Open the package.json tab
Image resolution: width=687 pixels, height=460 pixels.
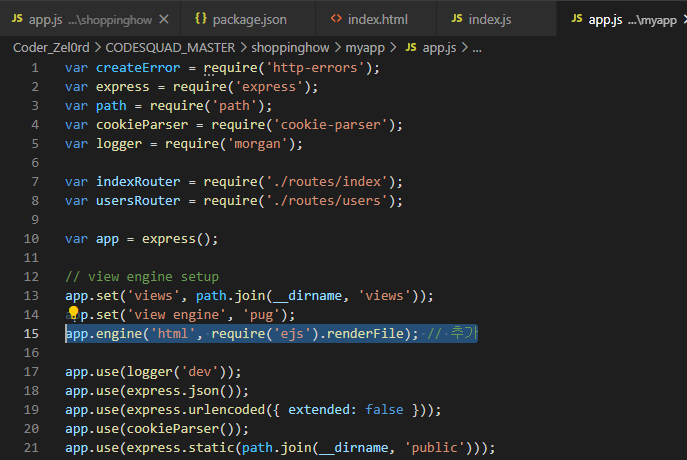coord(248,19)
